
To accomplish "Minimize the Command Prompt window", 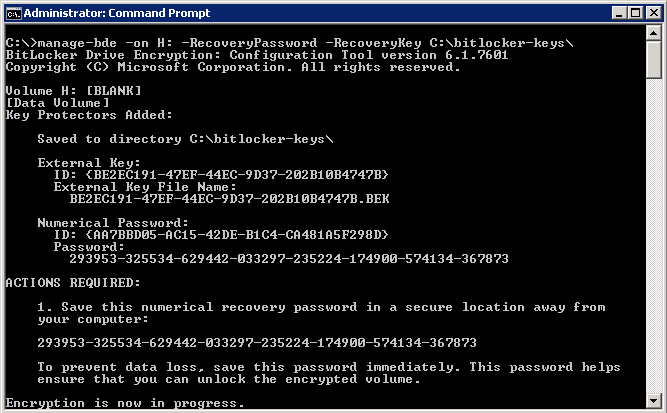I will pyautogui.click(x=619, y=13).
